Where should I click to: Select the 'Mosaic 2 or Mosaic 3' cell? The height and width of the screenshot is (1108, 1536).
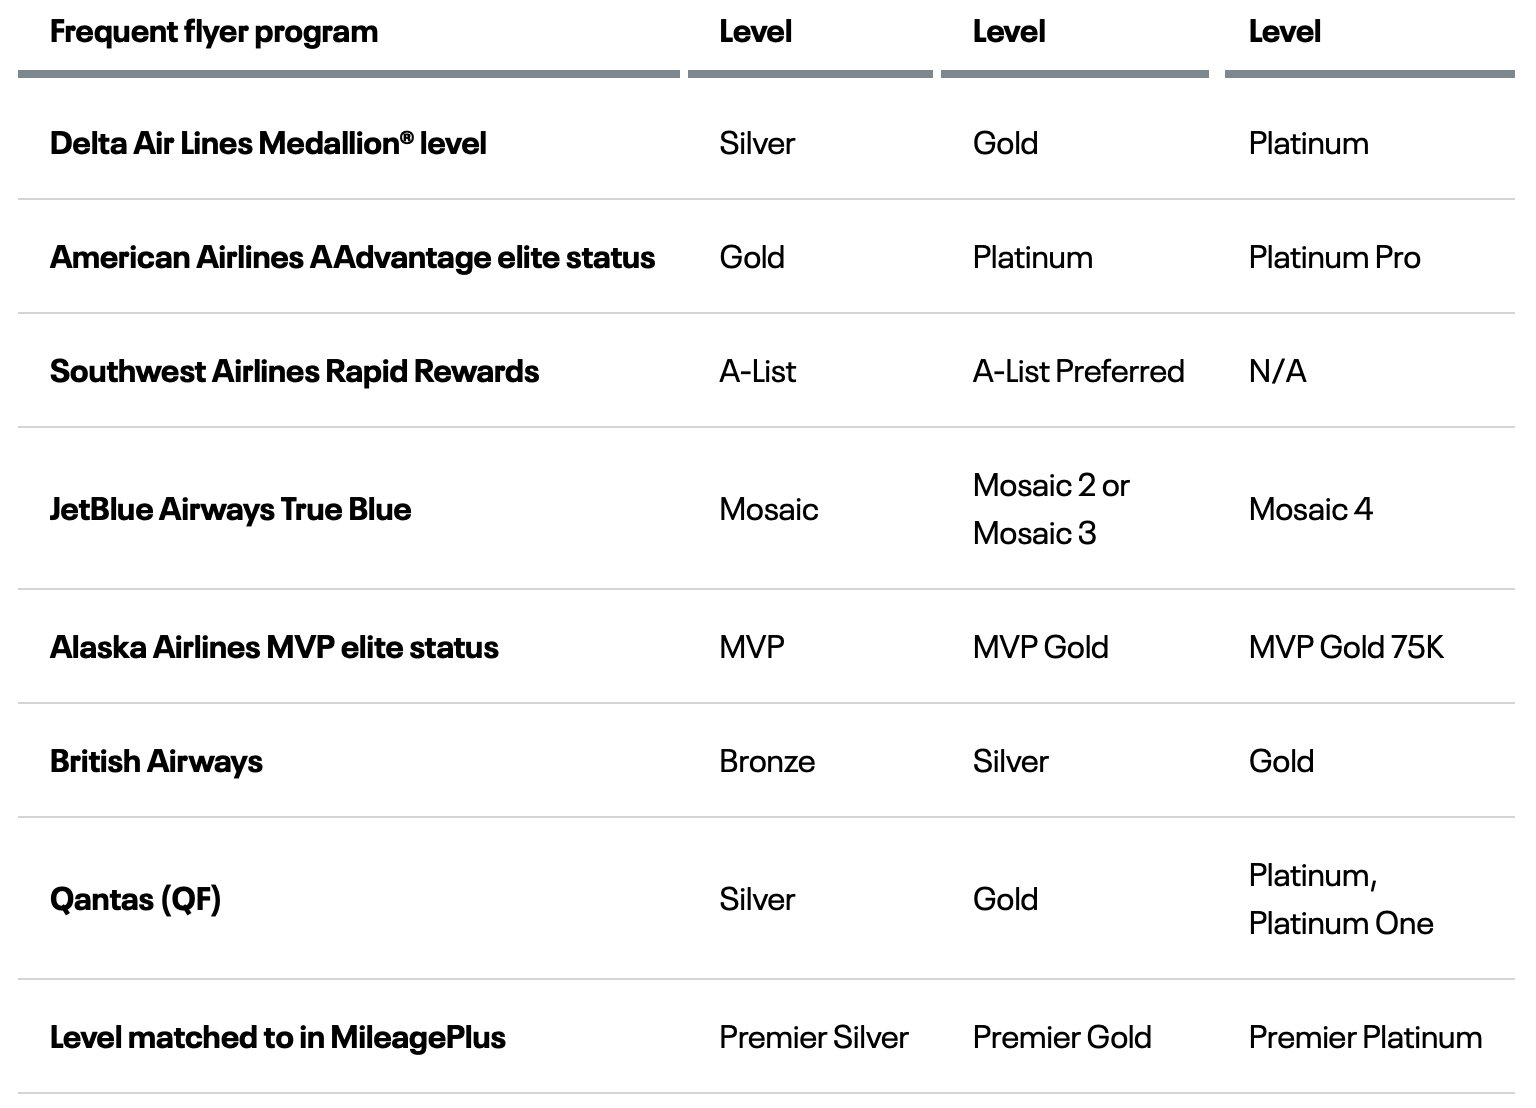pos(1051,510)
